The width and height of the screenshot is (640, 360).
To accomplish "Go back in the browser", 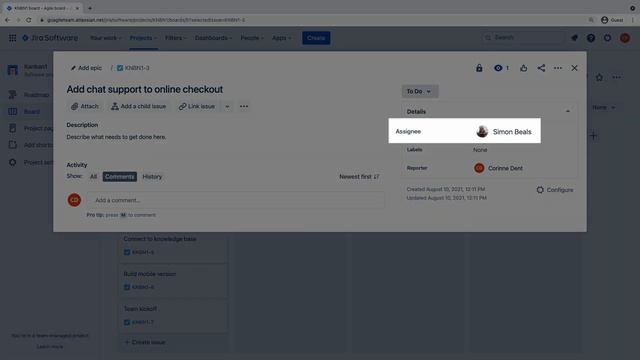I will point(7,20).
